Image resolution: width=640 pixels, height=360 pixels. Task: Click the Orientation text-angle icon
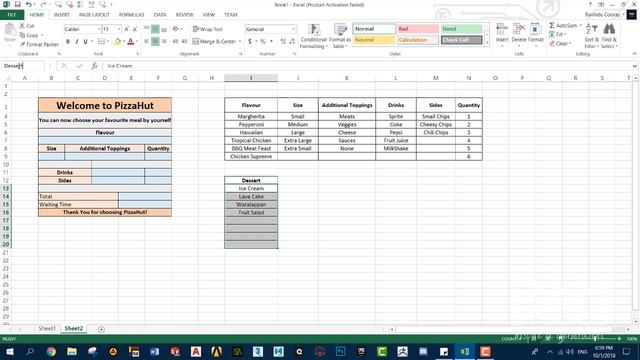(x=176, y=29)
